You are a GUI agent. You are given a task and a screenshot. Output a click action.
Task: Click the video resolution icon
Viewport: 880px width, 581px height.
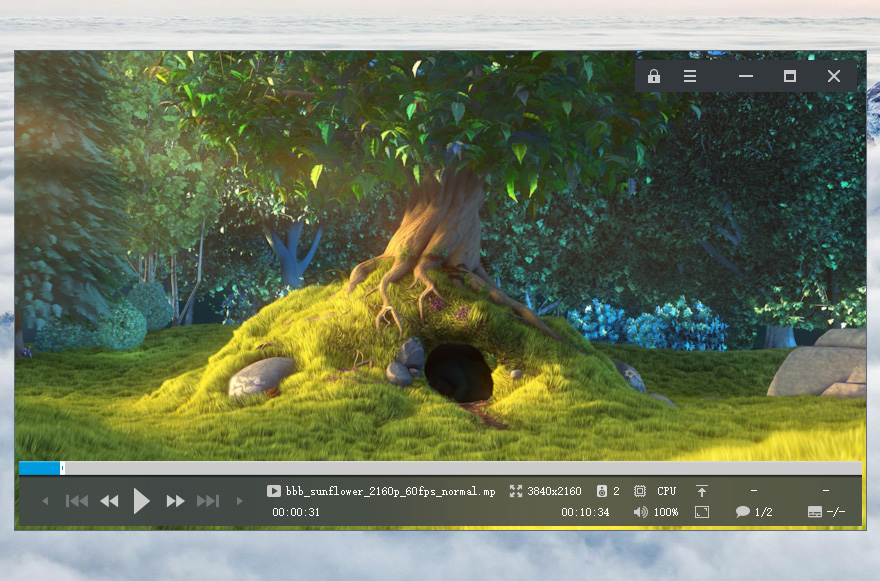click(x=515, y=491)
